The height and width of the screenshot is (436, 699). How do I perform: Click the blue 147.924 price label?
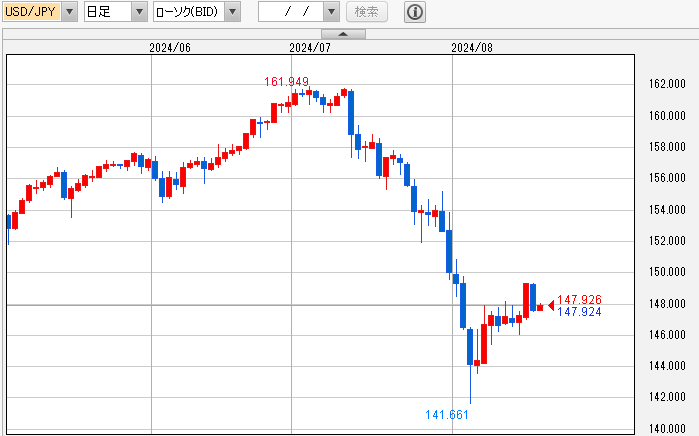pos(579,312)
